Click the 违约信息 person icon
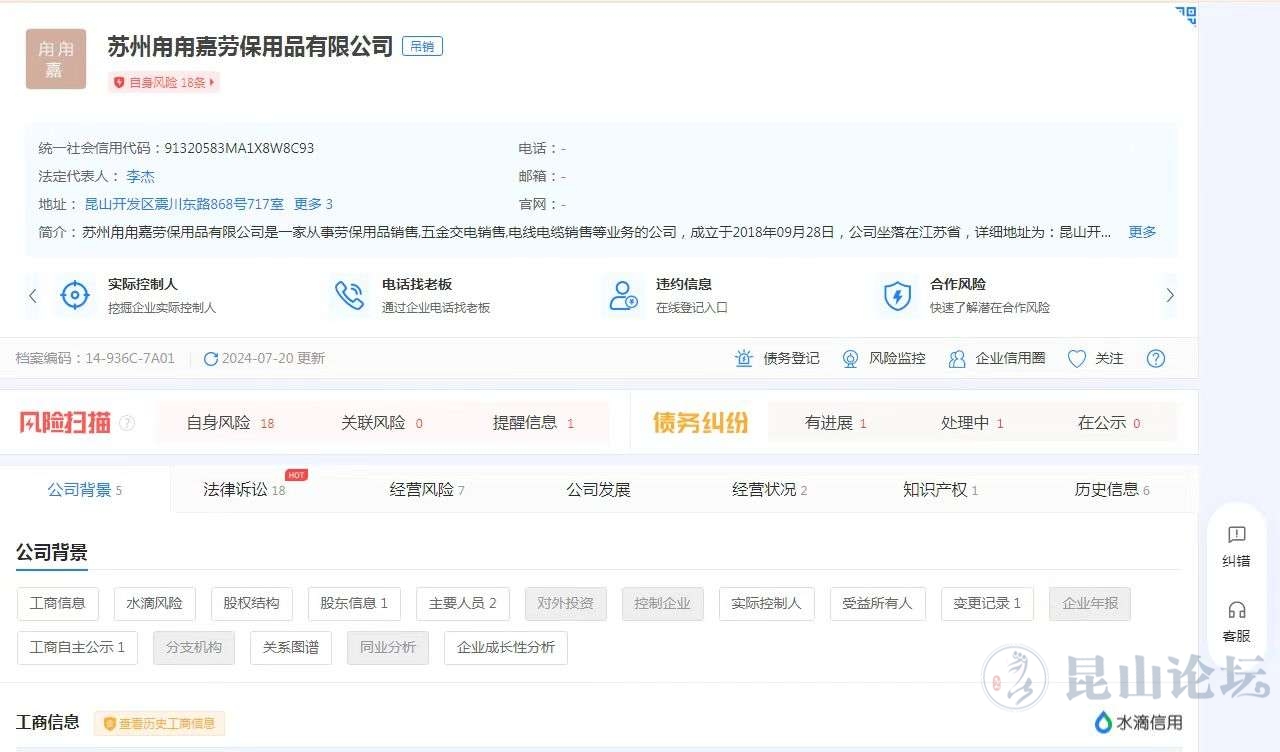The image size is (1280, 752). pyautogui.click(x=624, y=296)
